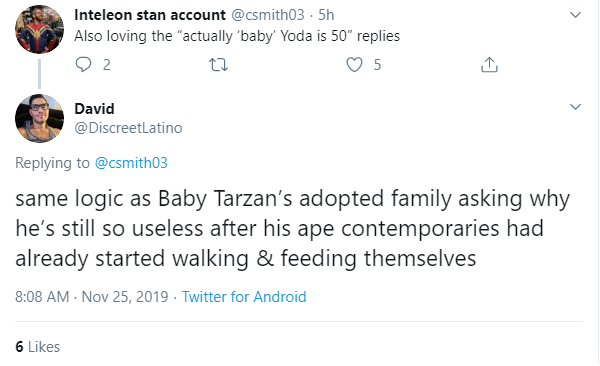This screenshot has width=600, height=366.
Task: Click the reply count 2
Action: [107, 65]
